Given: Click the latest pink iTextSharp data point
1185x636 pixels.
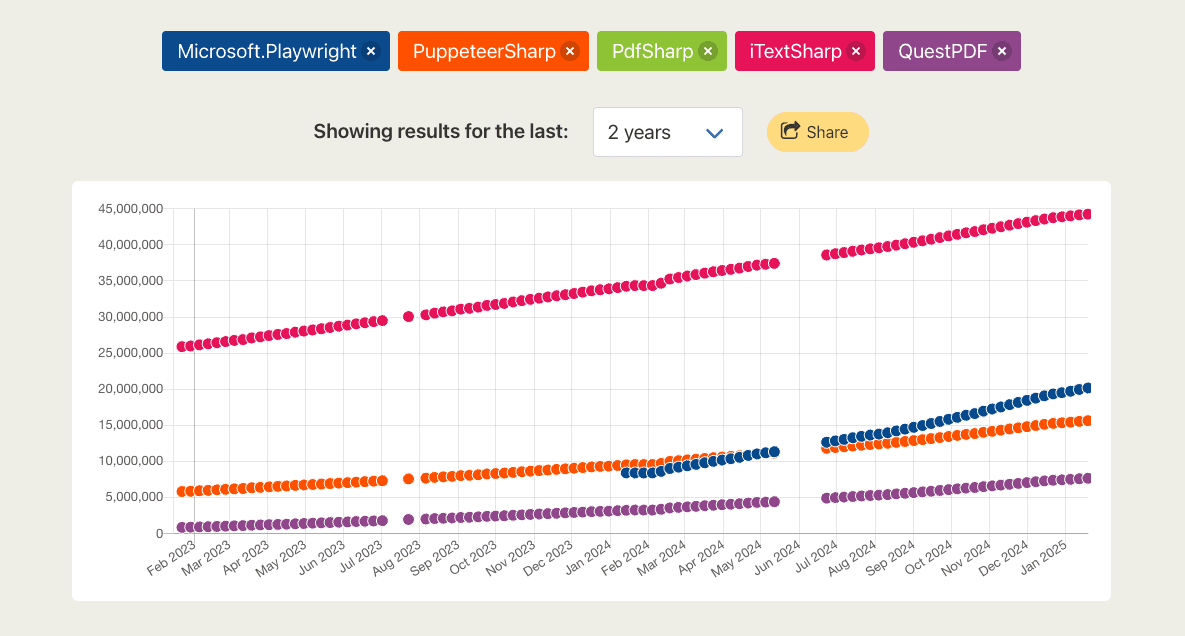Looking at the screenshot, I should click(x=1087, y=213).
